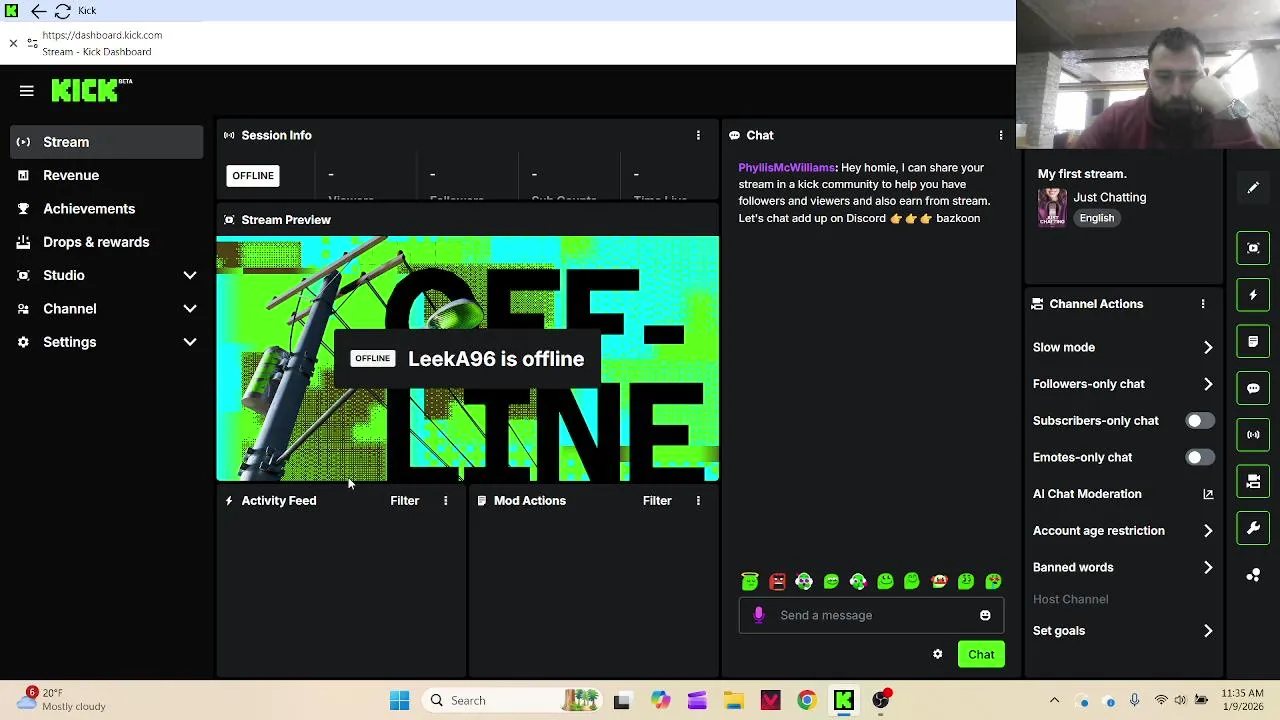
Task: Click the AI Chat Moderation external link icon
Action: [1208, 494]
